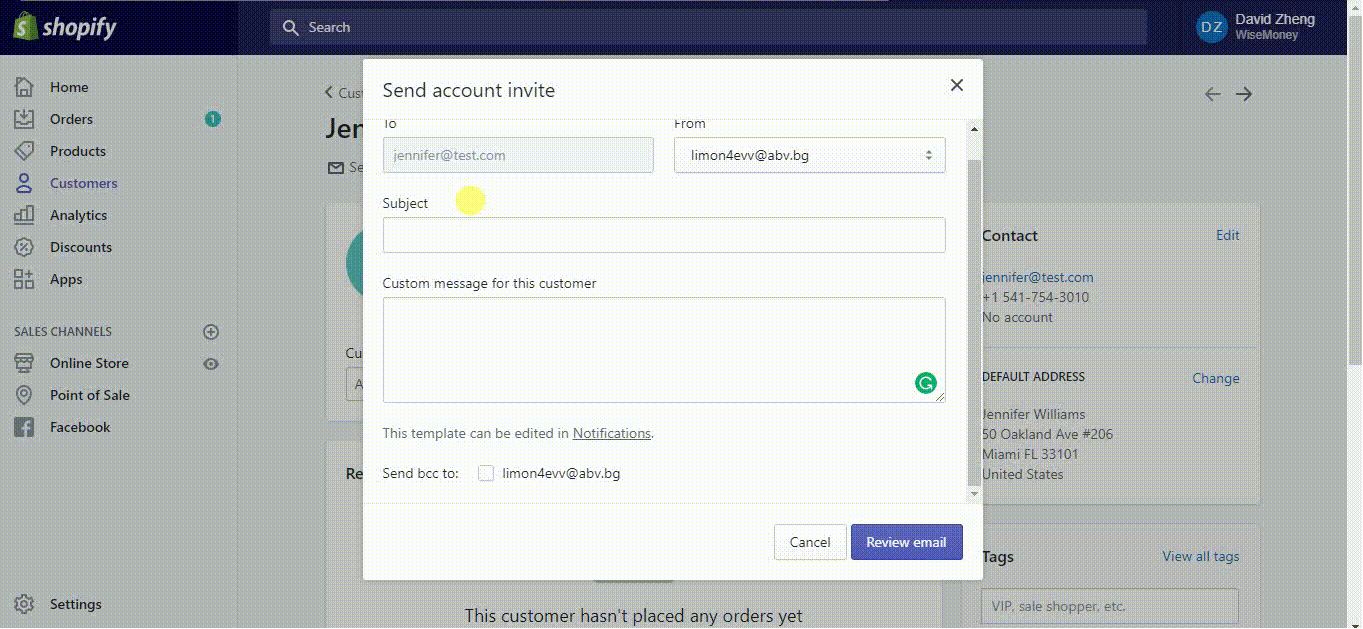Click the Settings gear icon
1363x629 pixels.
coord(24,604)
